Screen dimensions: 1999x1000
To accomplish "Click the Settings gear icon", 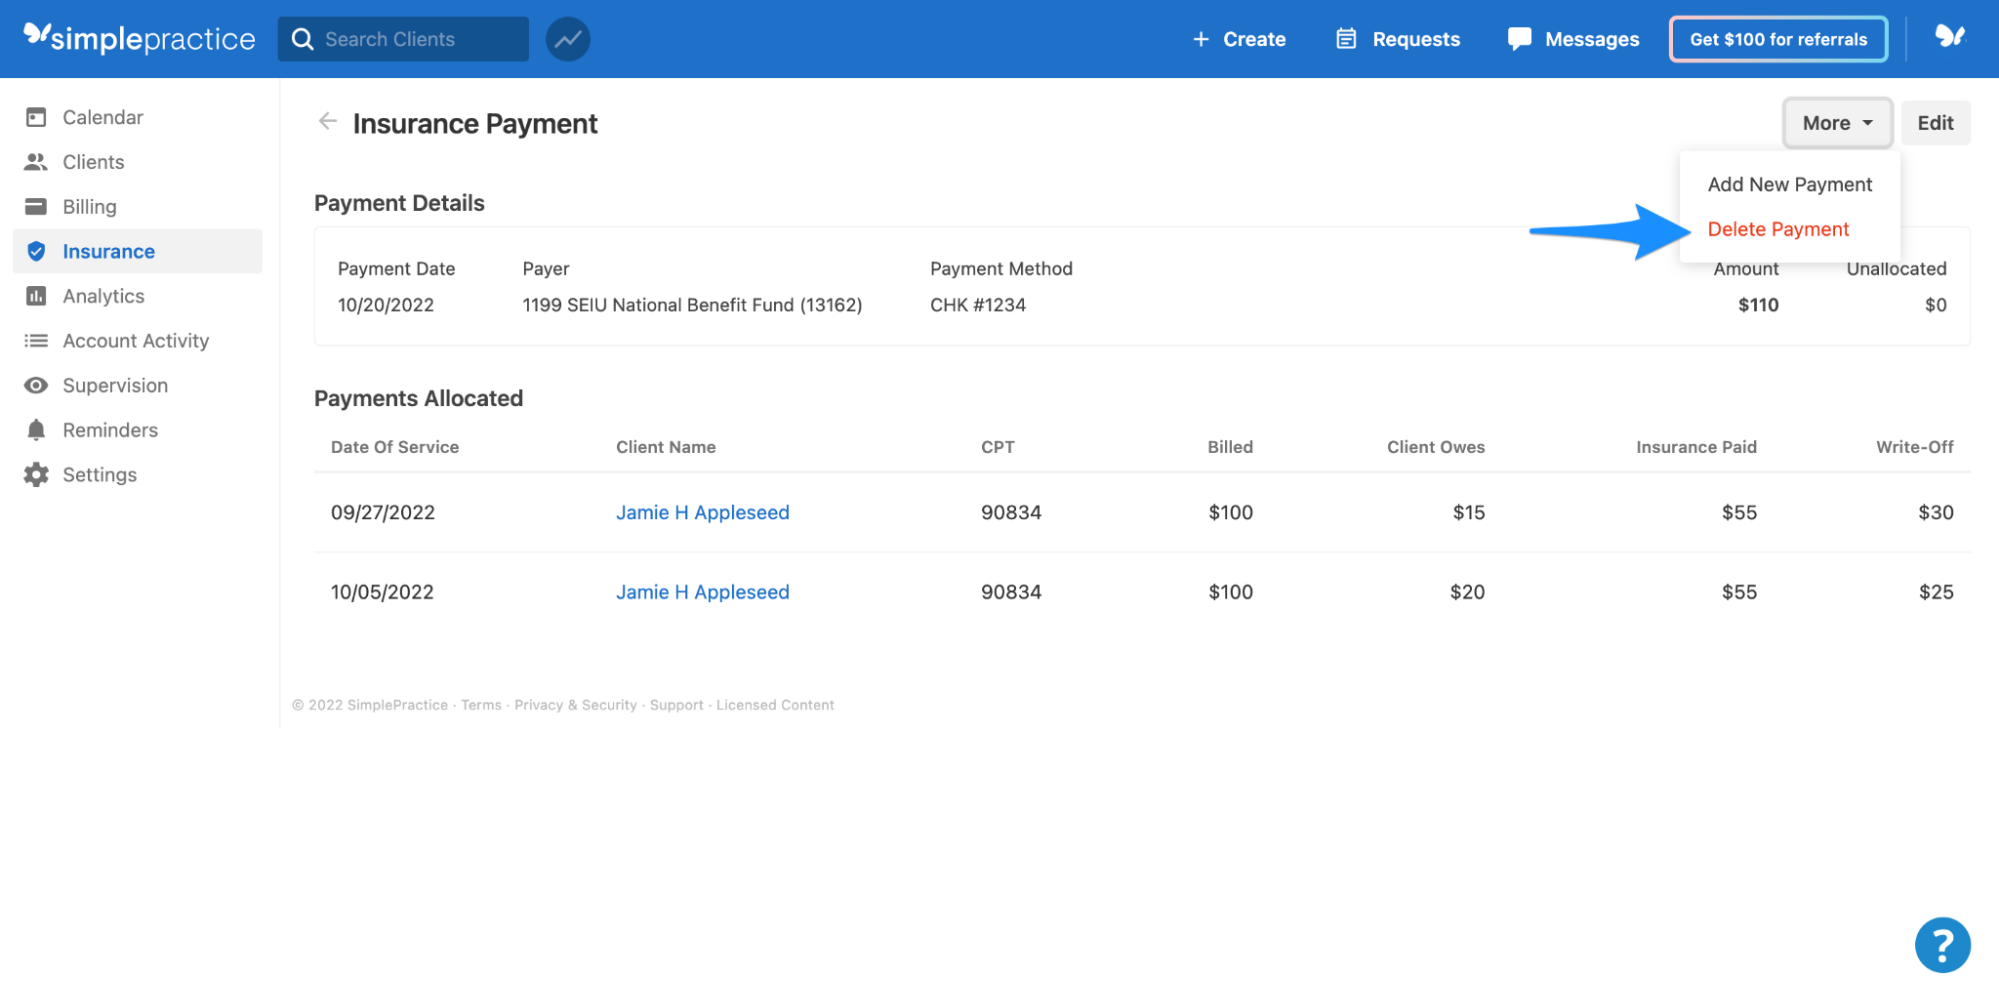I will click(x=36, y=475).
